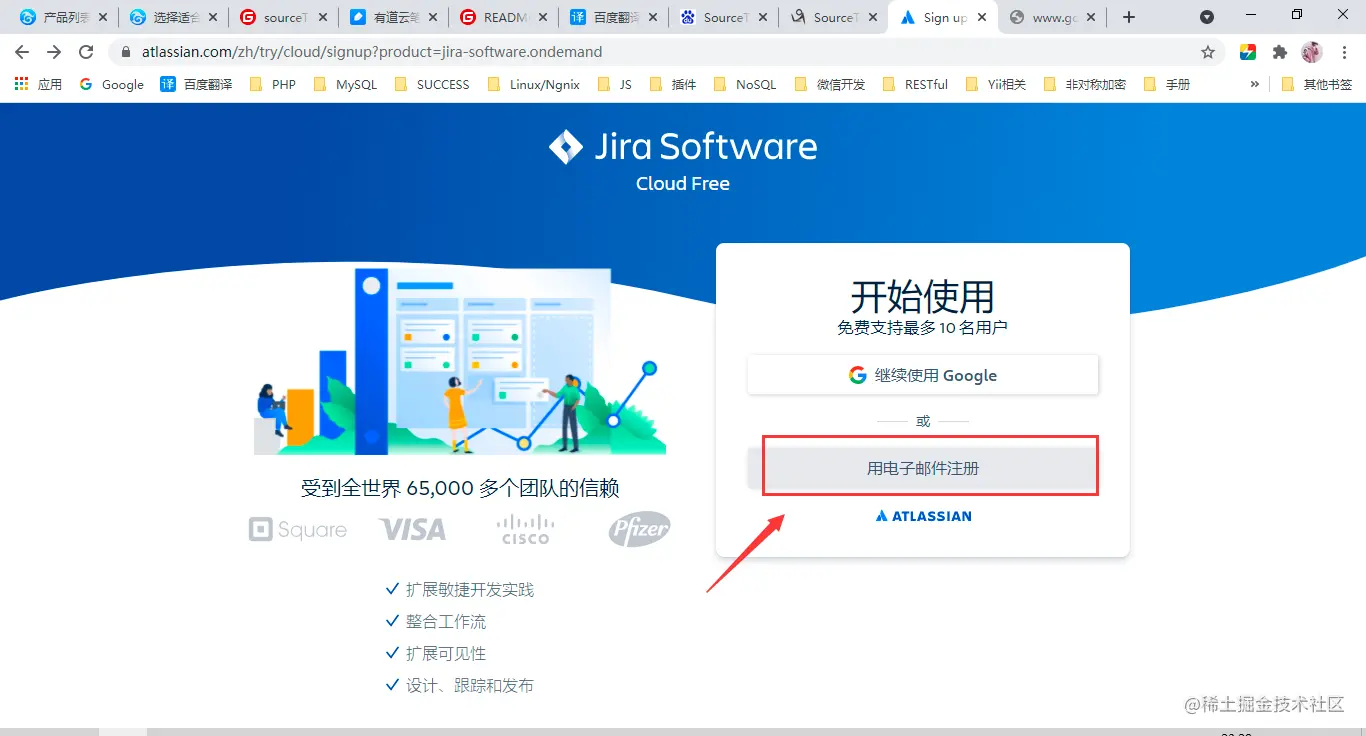Switch to the Source tab with Baidu paw icon
This screenshot has height=736, width=1366.
point(723,17)
